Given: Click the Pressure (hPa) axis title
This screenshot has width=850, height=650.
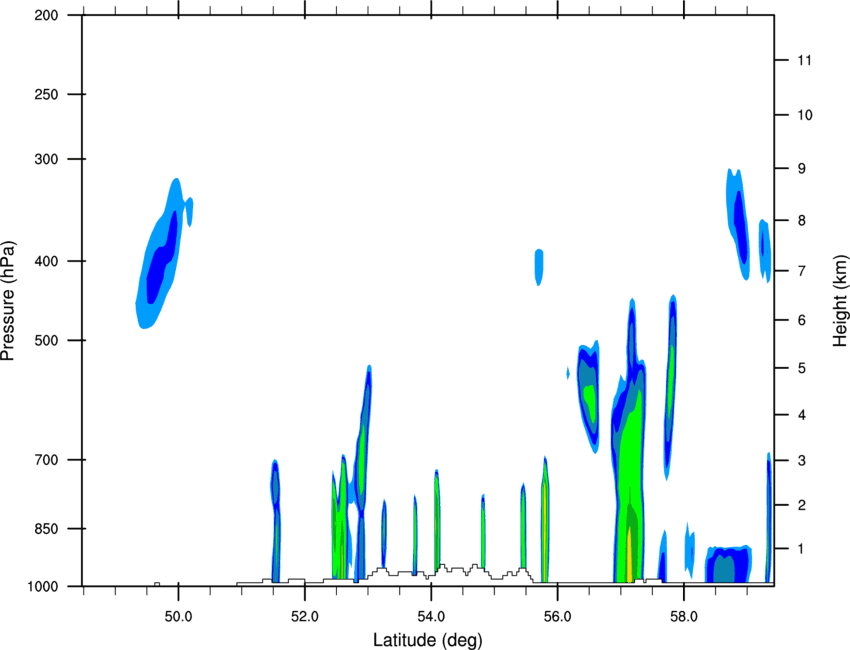Looking at the screenshot, I should coord(8,300).
